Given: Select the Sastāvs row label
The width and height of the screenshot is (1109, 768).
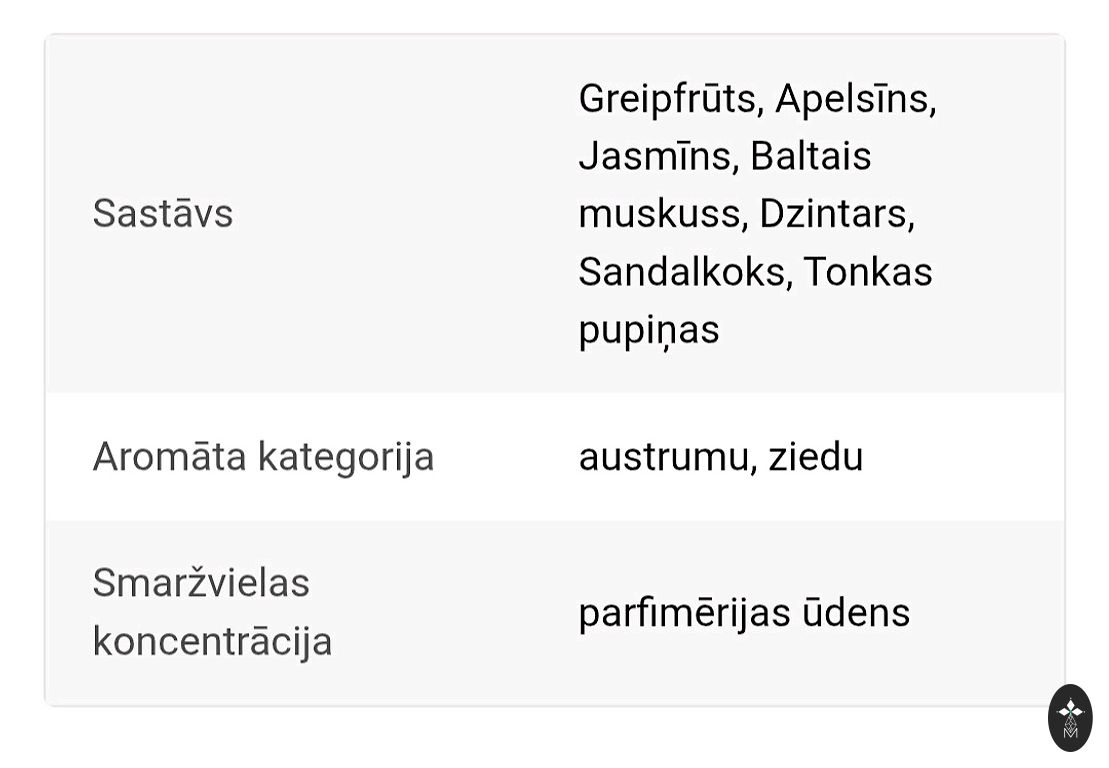Looking at the screenshot, I should [x=163, y=214].
